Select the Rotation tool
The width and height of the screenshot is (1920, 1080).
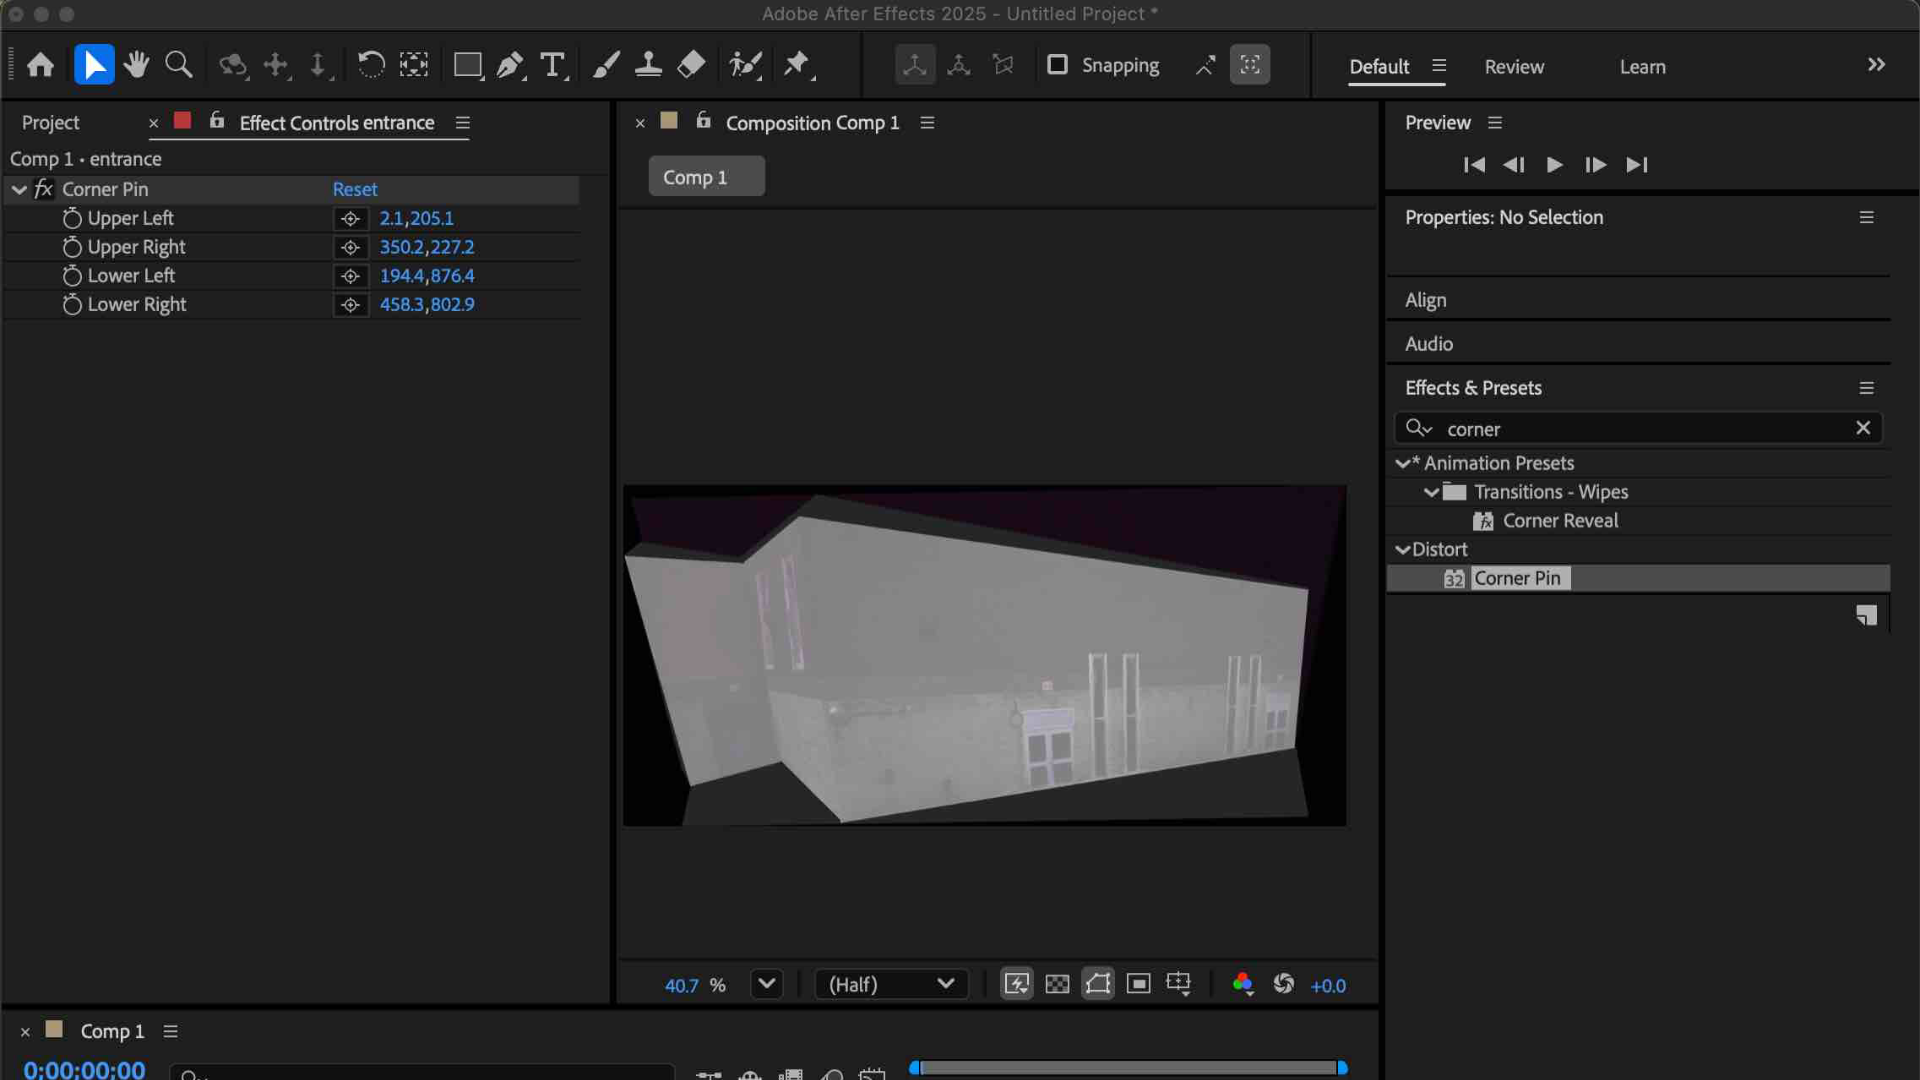pos(370,64)
